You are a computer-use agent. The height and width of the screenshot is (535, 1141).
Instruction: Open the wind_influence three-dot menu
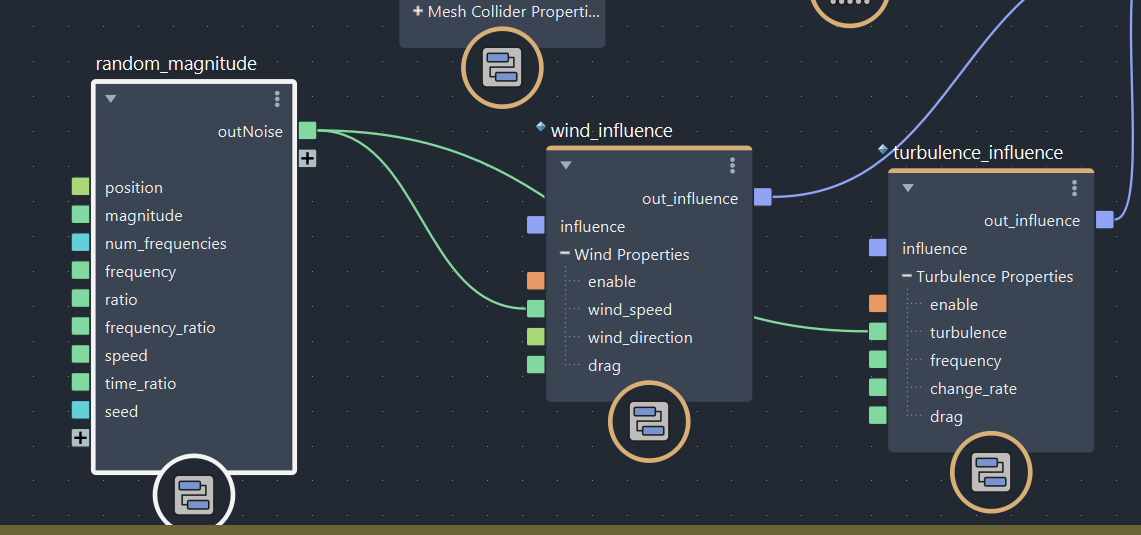(x=733, y=165)
